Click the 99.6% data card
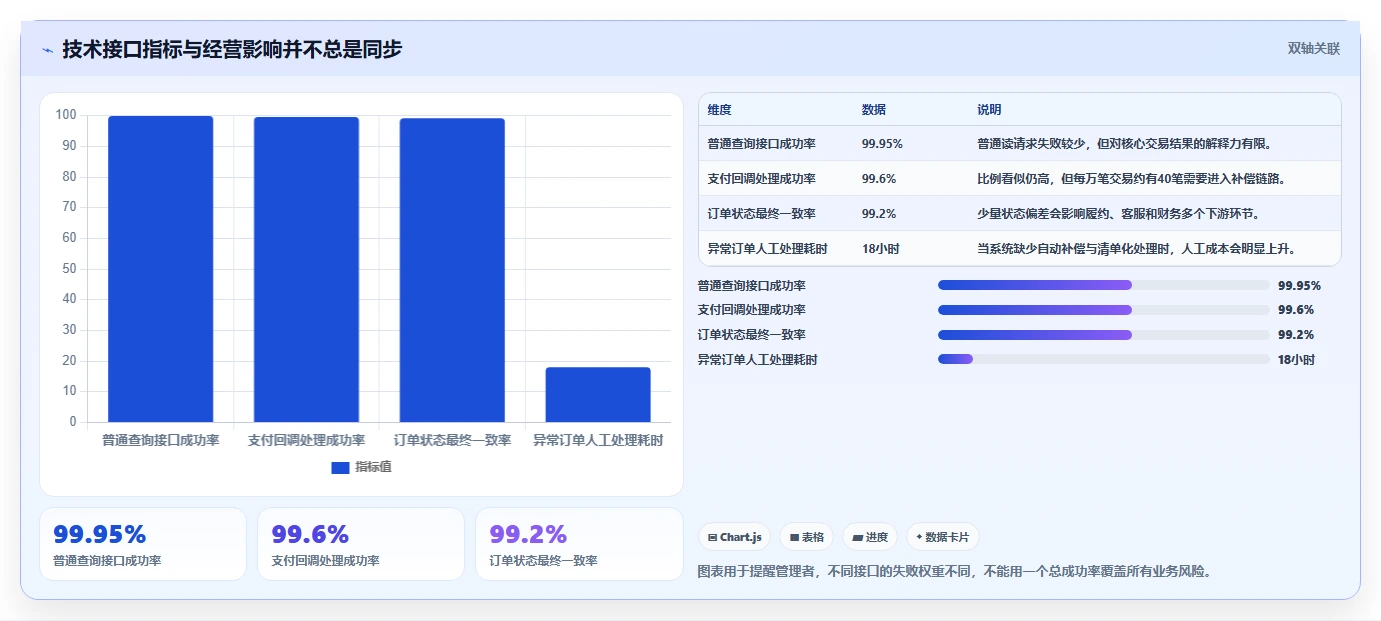Screen dimensions: 1381x621 click(x=361, y=544)
